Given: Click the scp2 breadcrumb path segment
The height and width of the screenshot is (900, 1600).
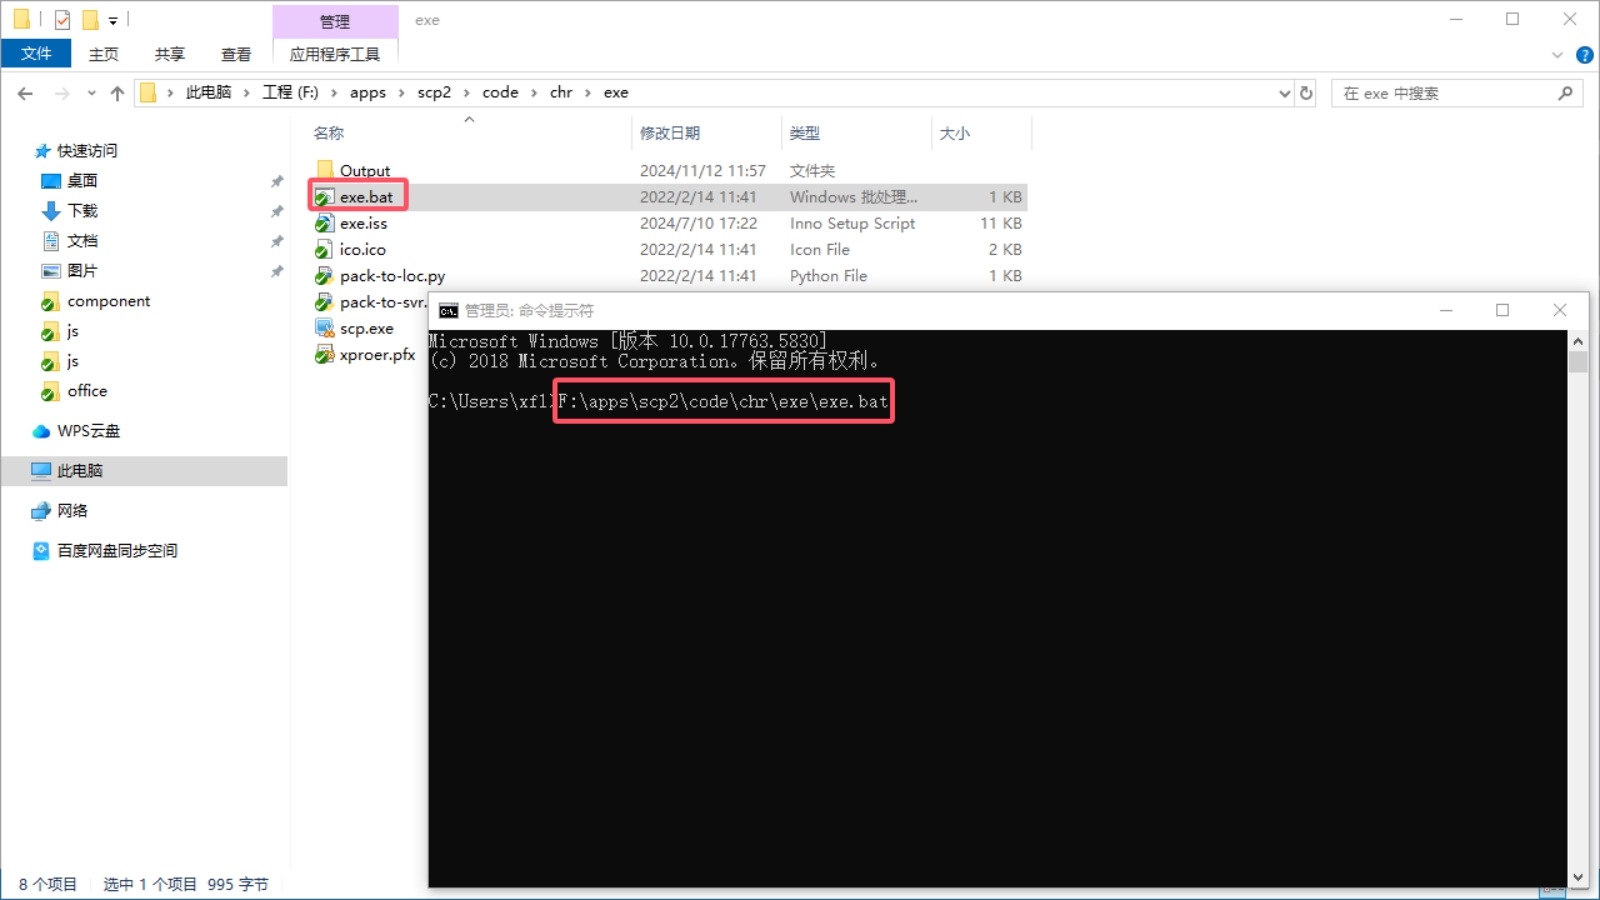Looking at the screenshot, I should pyautogui.click(x=433, y=93).
